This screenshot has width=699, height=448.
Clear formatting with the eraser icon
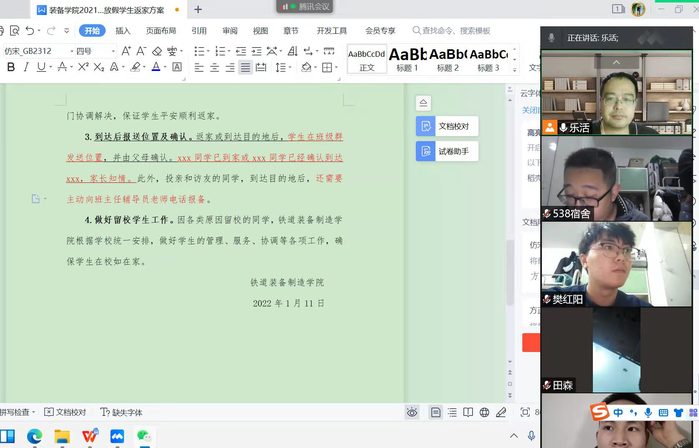click(x=157, y=51)
